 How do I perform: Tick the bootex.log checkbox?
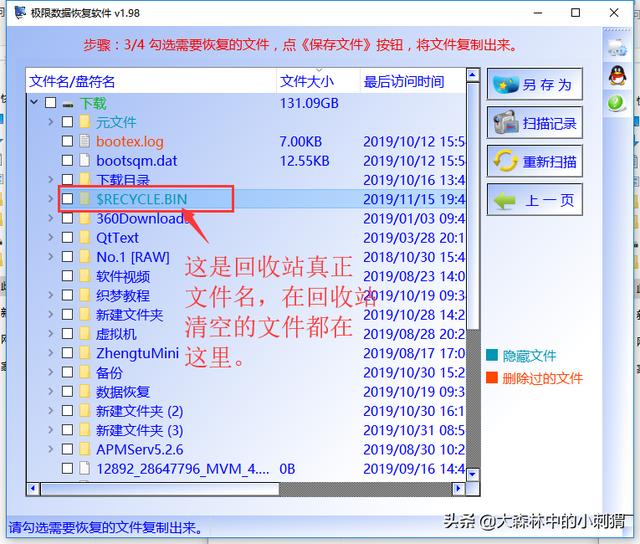coord(67,141)
